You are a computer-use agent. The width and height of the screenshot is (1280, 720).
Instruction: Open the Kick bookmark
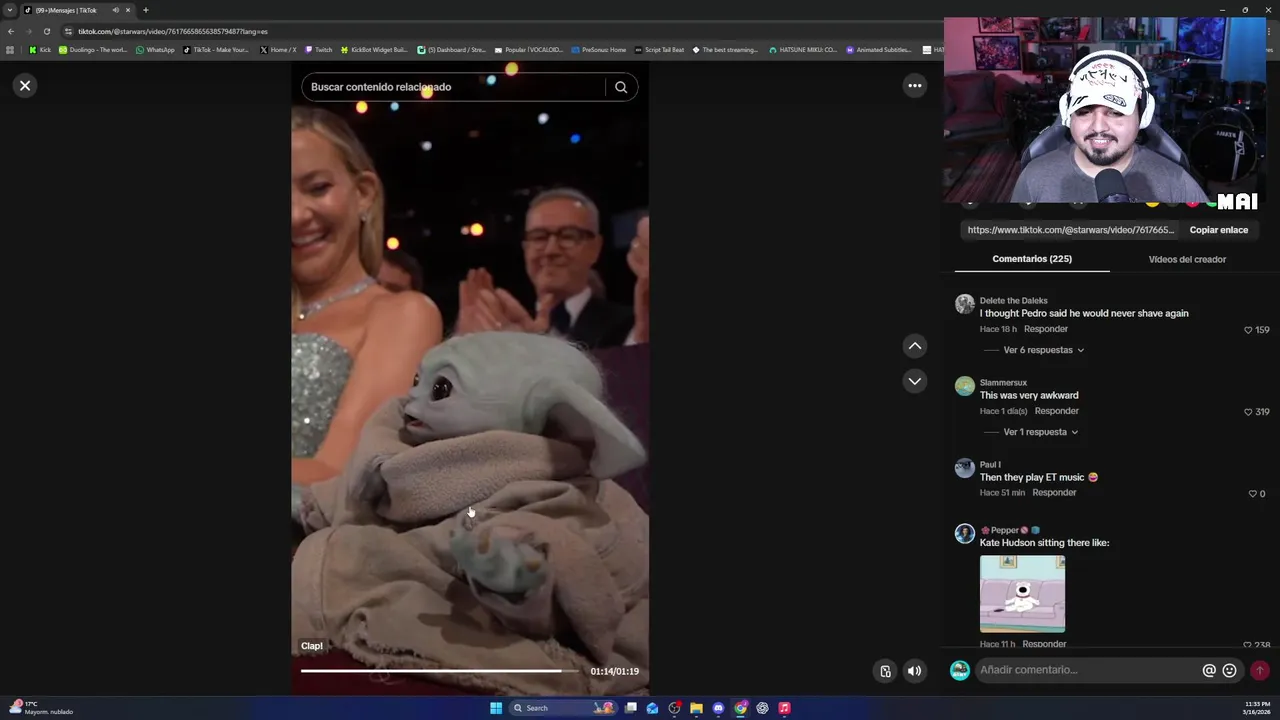tap(40, 50)
